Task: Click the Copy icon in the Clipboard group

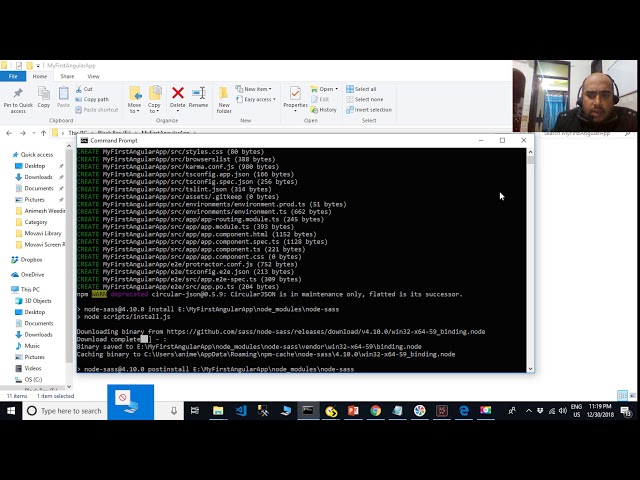Action: click(x=44, y=97)
